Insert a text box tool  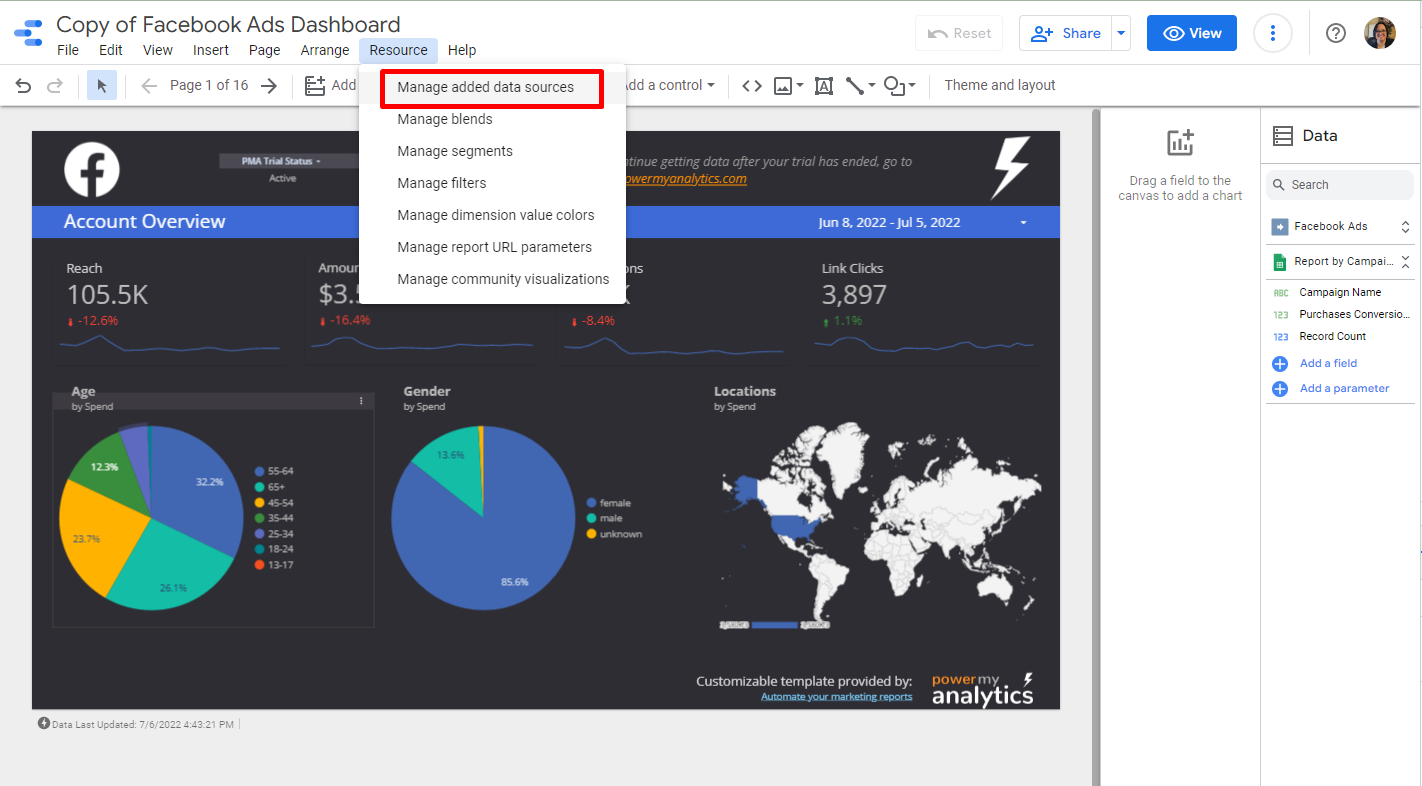824,86
